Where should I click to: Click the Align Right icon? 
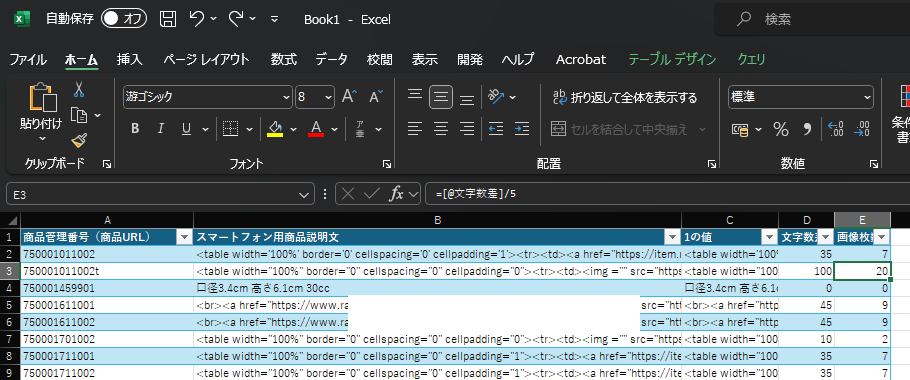point(467,129)
